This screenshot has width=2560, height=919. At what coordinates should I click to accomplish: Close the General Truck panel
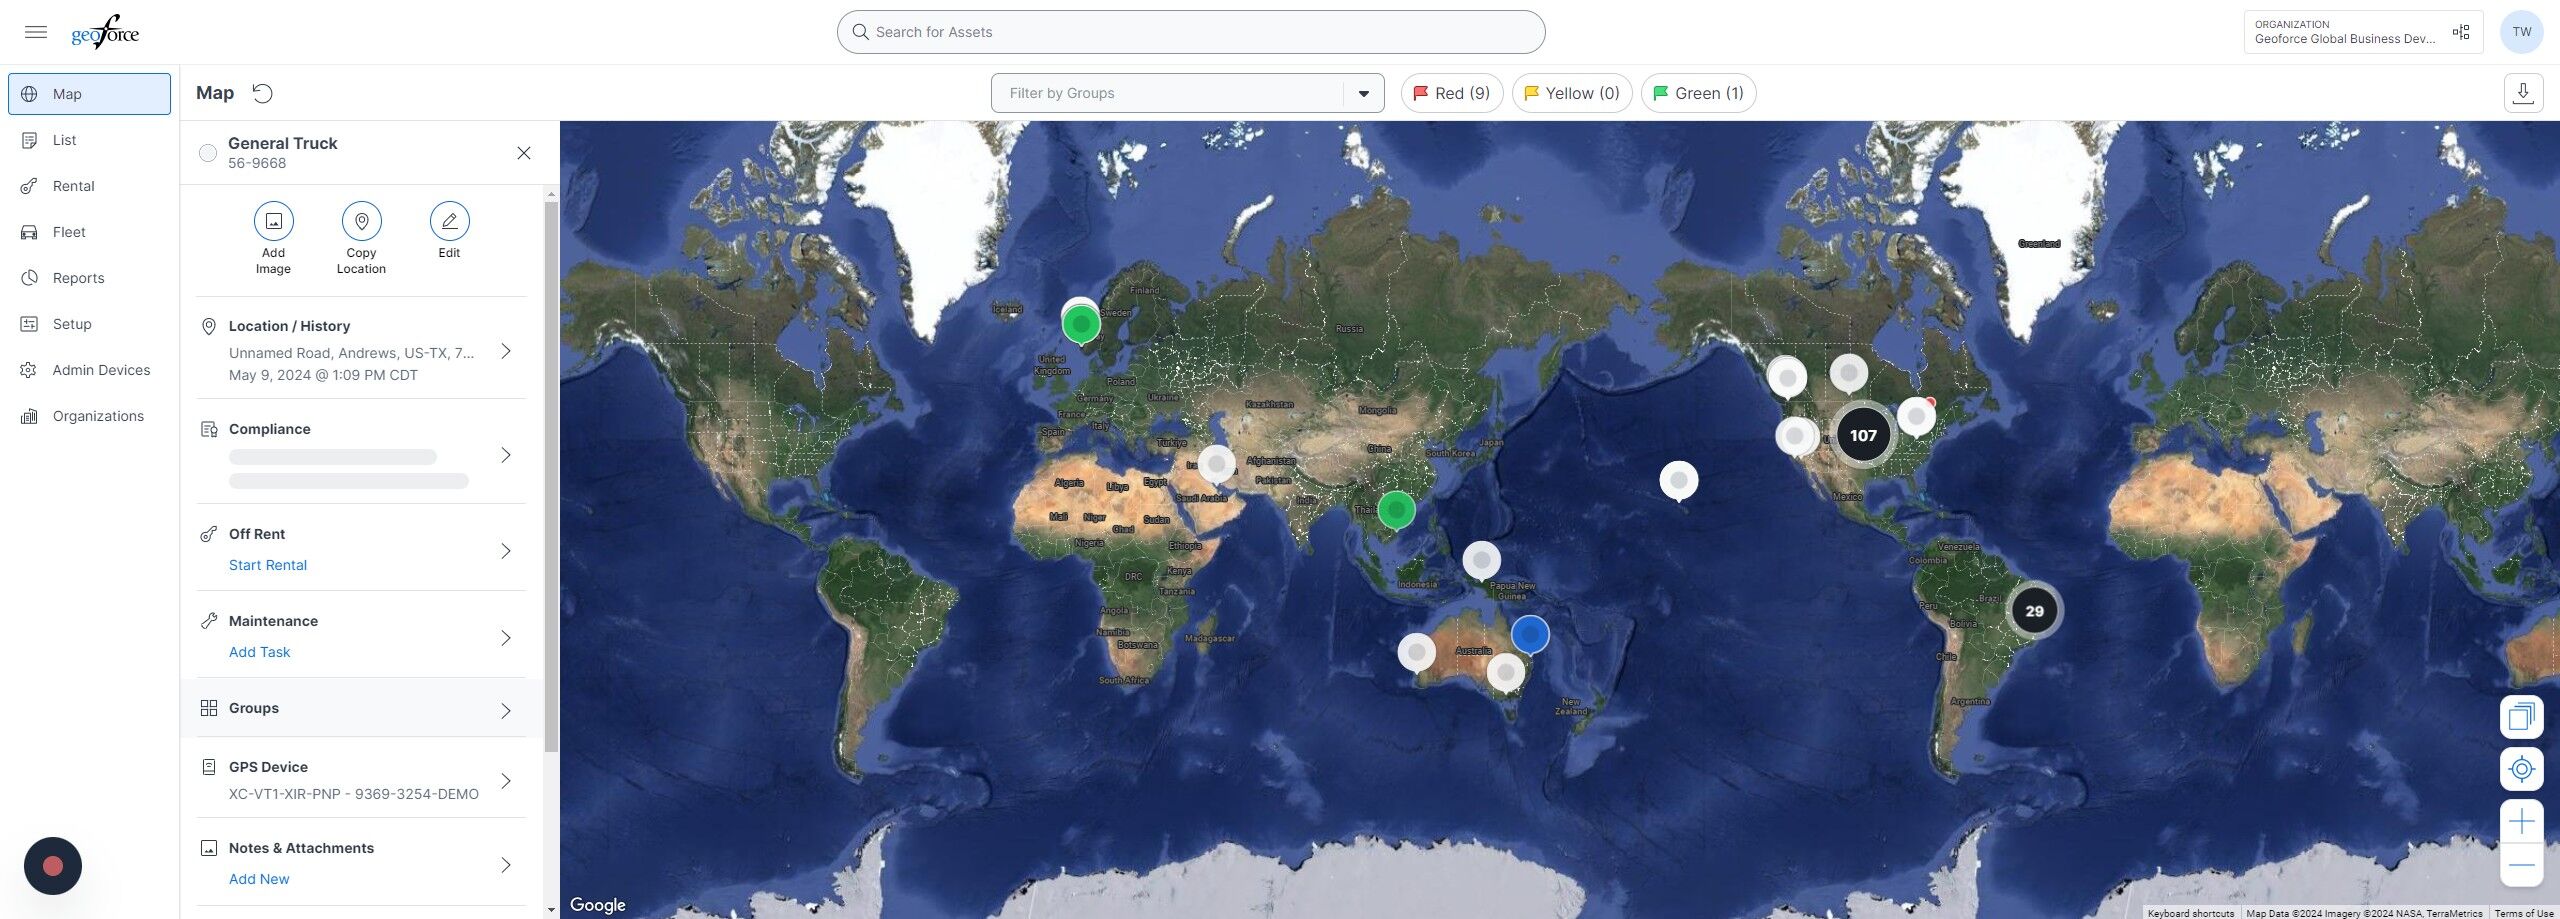click(523, 153)
